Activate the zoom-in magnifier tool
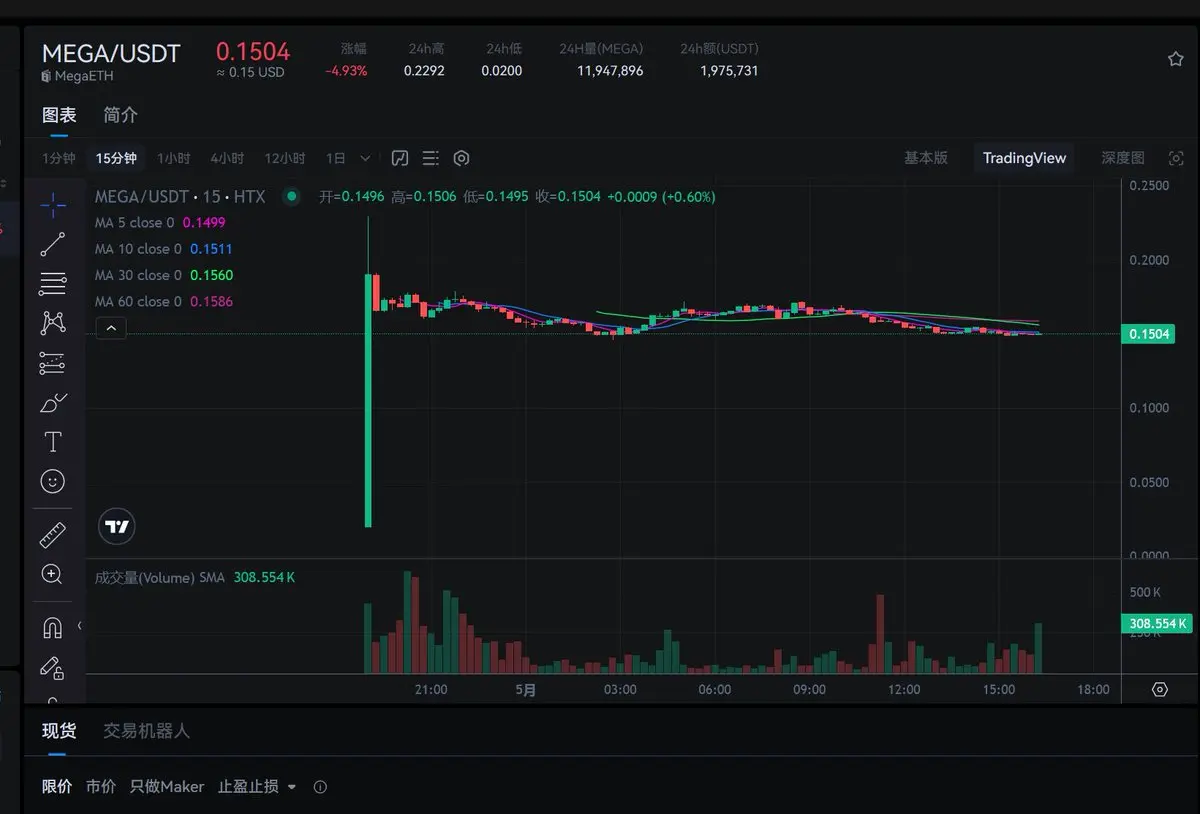Viewport: 1200px width, 814px height. coord(53,574)
